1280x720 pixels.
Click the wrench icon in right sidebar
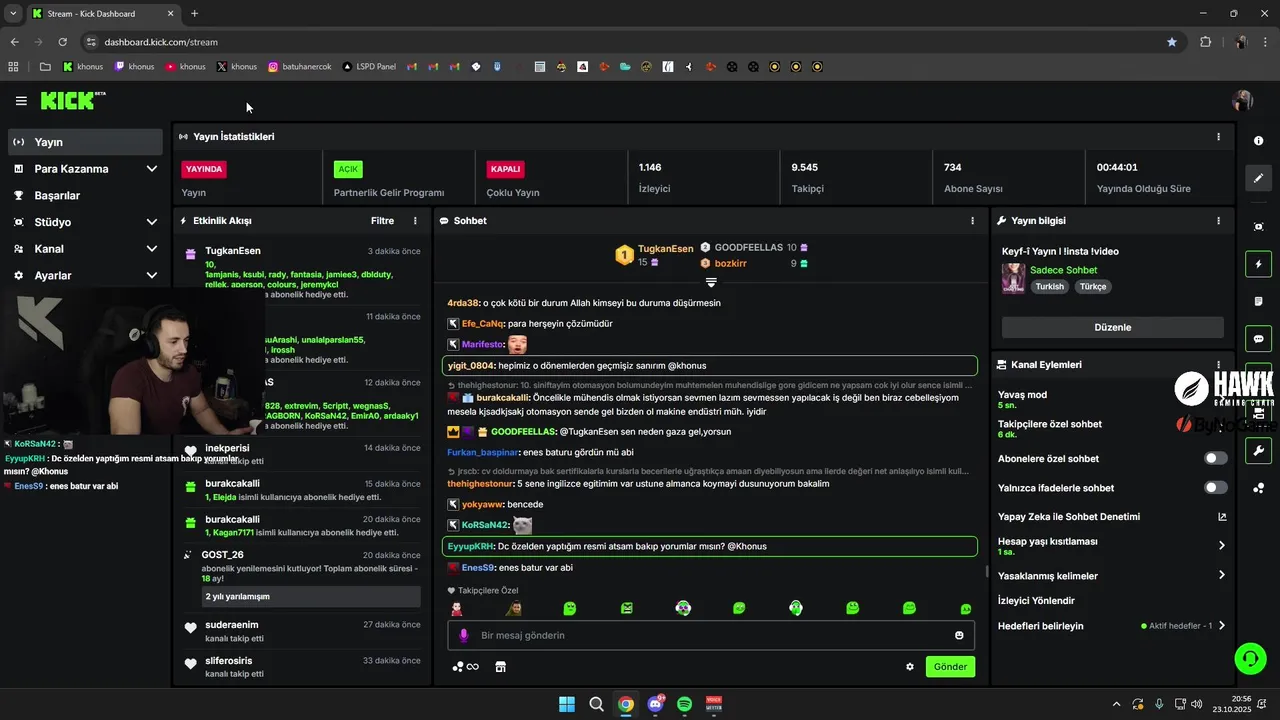click(1259, 451)
